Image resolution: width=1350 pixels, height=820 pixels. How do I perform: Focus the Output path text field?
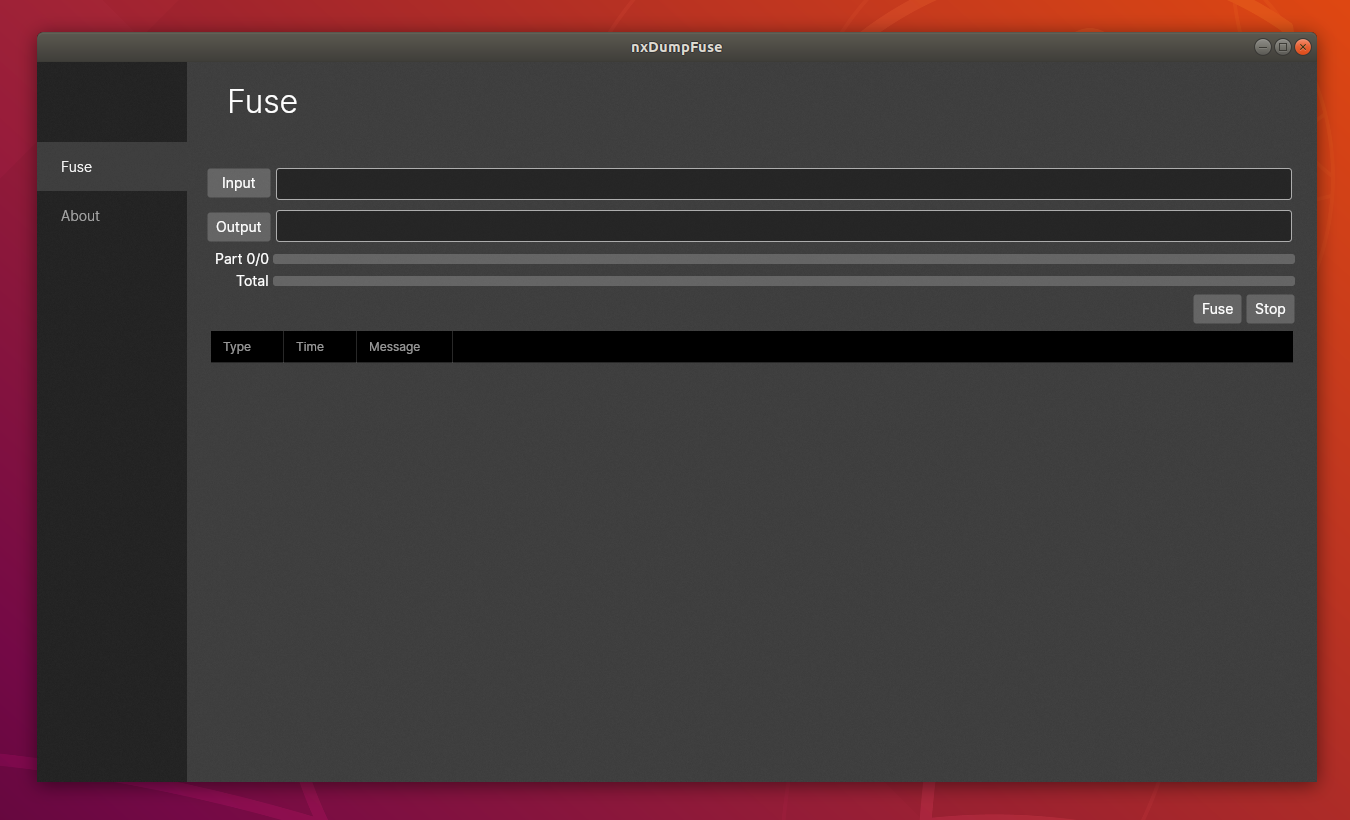tap(784, 226)
